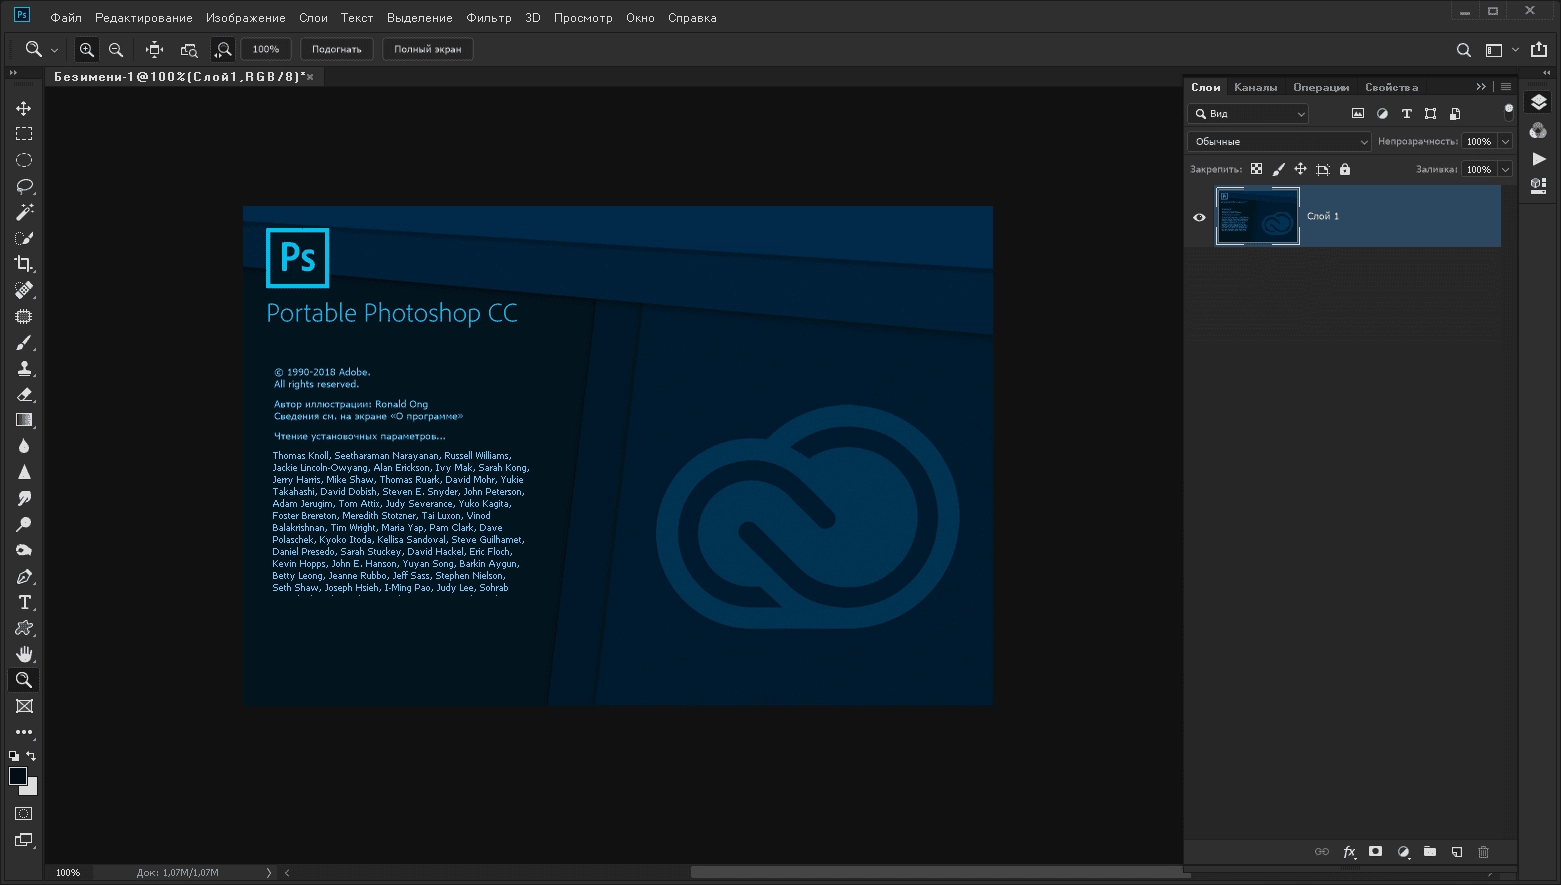Select the Brush tool
Image resolution: width=1561 pixels, height=885 pixels.
coord(24,342)
